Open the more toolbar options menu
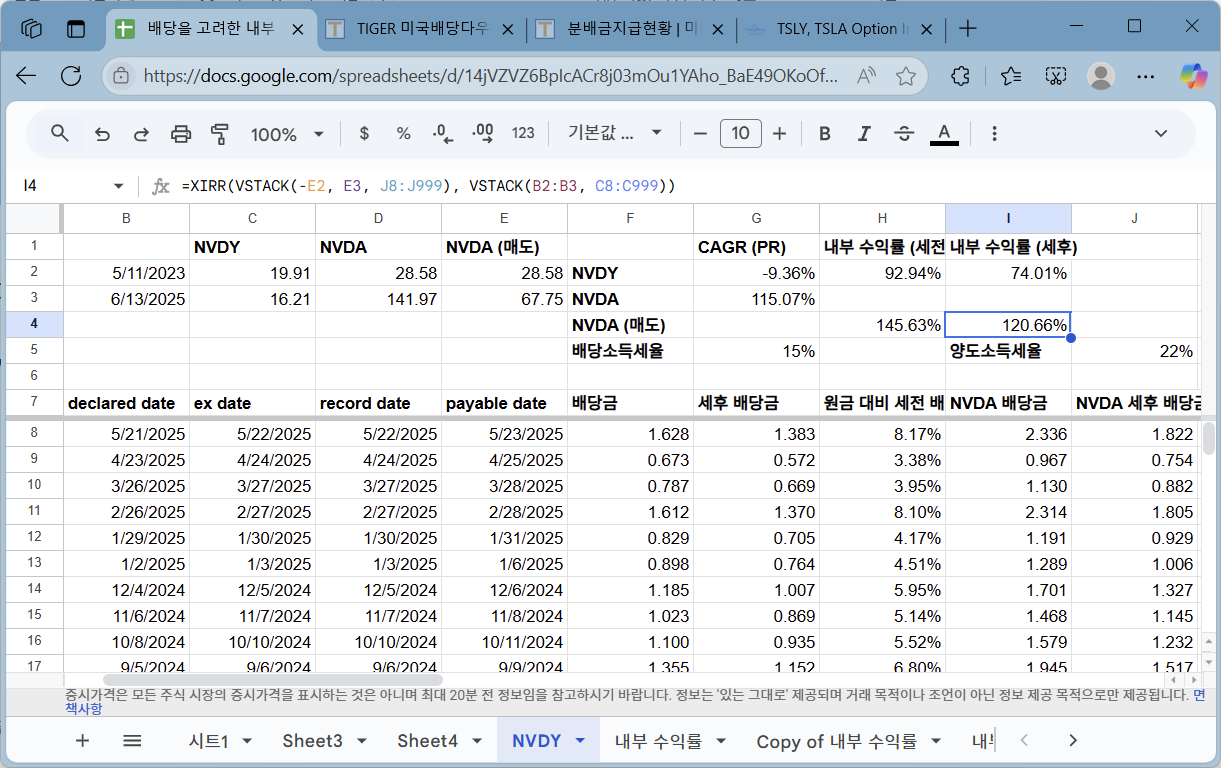Image resolution: width=1221 pixels, height=768 pixels. click(x=994, y=133)
